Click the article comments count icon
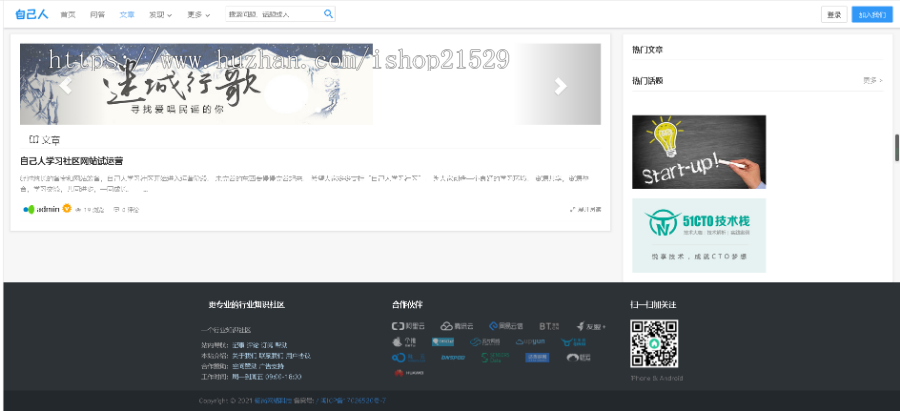This screenshot has height=411, width=900. pyautogui.click(x=117, y=210)
